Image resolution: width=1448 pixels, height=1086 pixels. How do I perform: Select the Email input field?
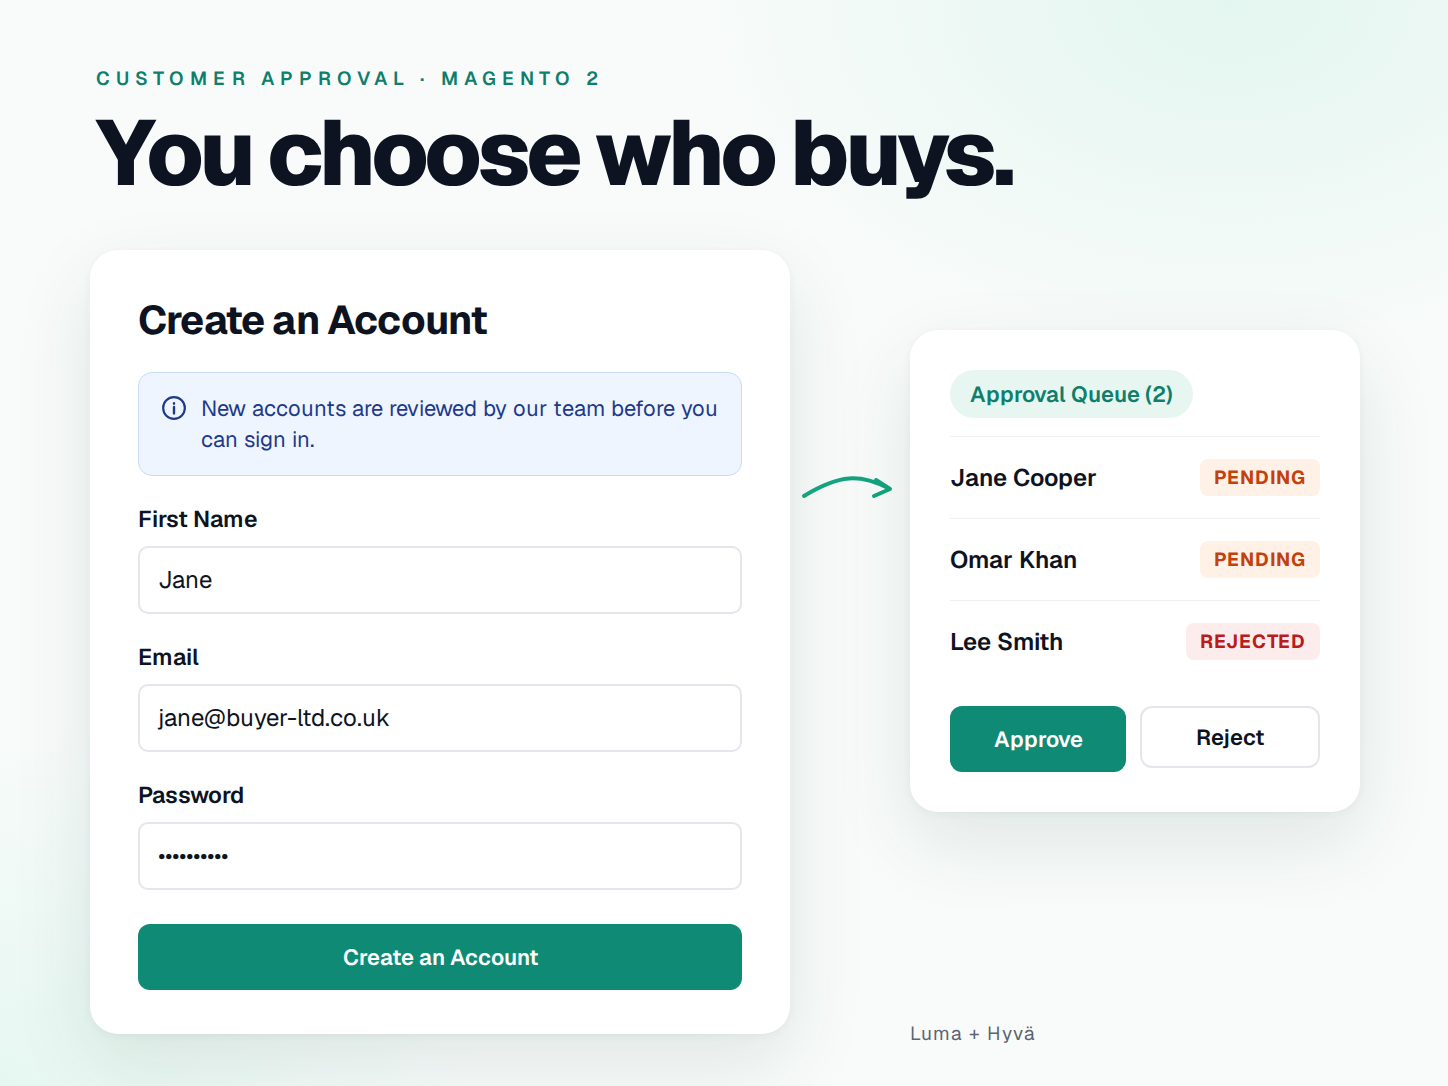click(x=440, y=718)
